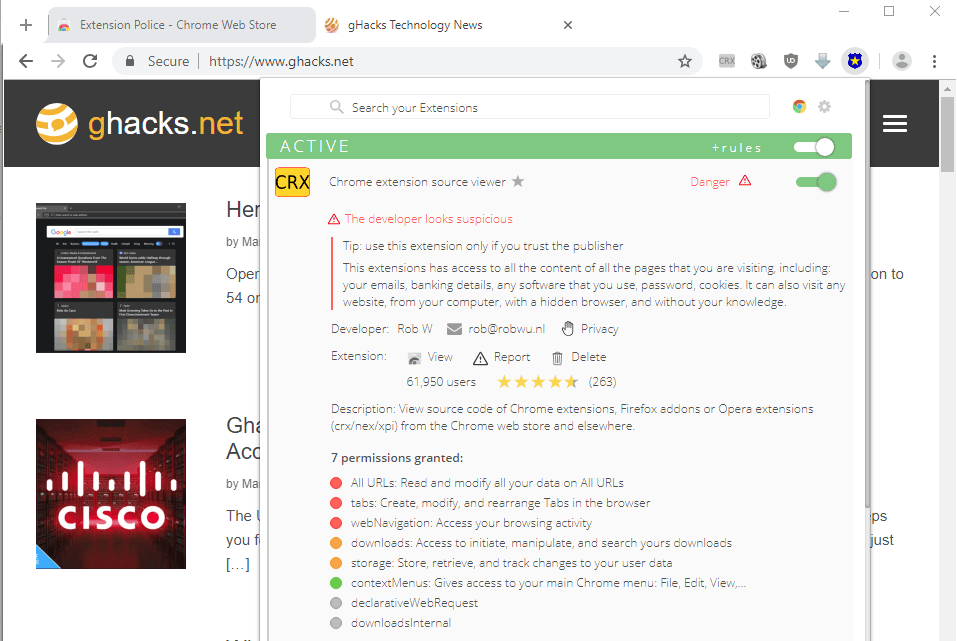This screenshot has width=957, height=641.
Task: Switch to Extension Police - Chrome Web Store tab
Action: pyautogui.click(x=181, y=25)
